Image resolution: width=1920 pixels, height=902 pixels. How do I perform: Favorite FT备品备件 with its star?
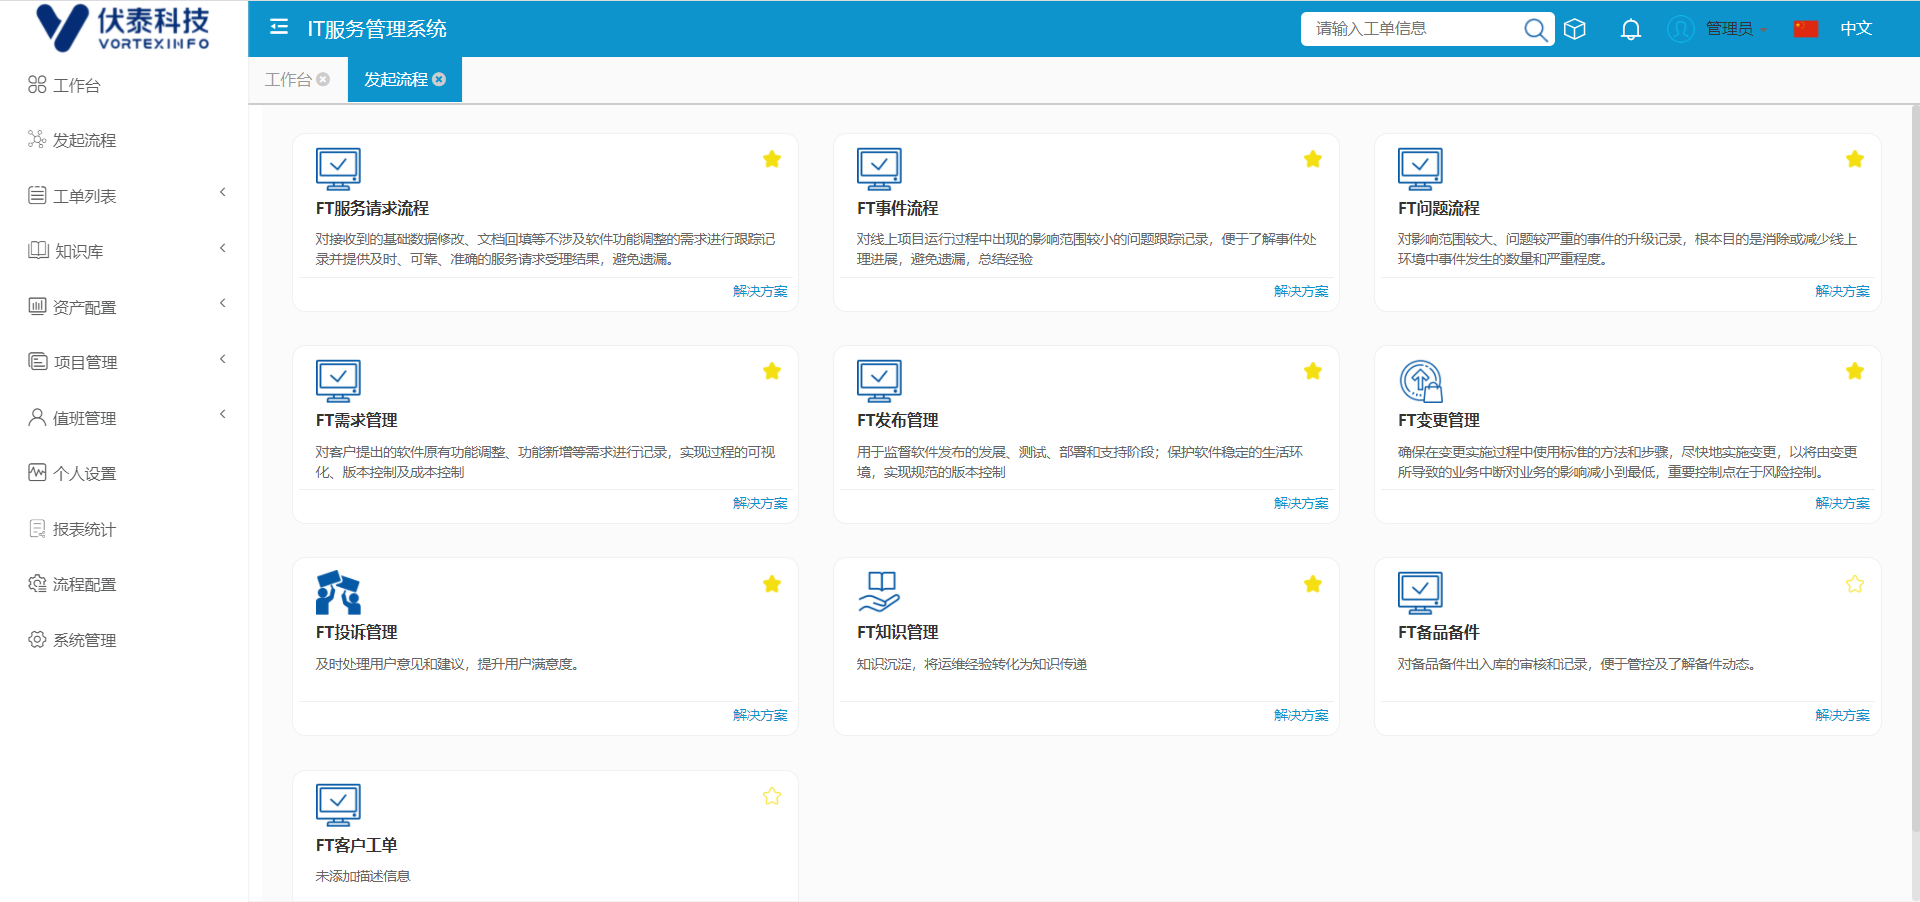1854,584
